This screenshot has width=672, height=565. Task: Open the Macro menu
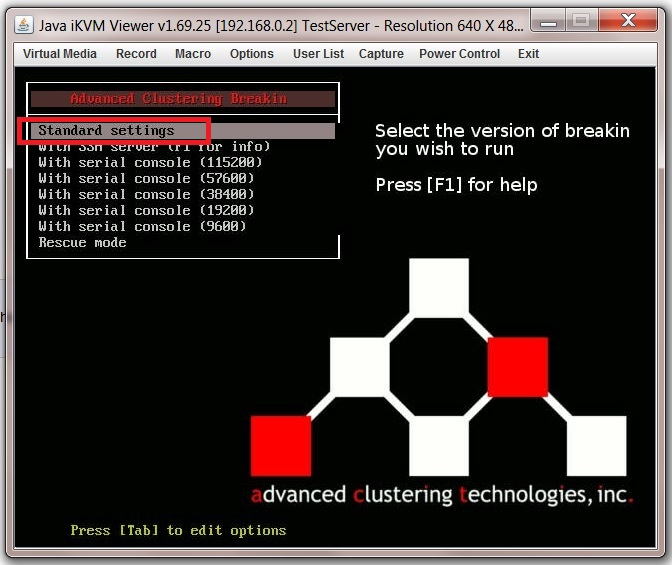[x=193, y=54]
